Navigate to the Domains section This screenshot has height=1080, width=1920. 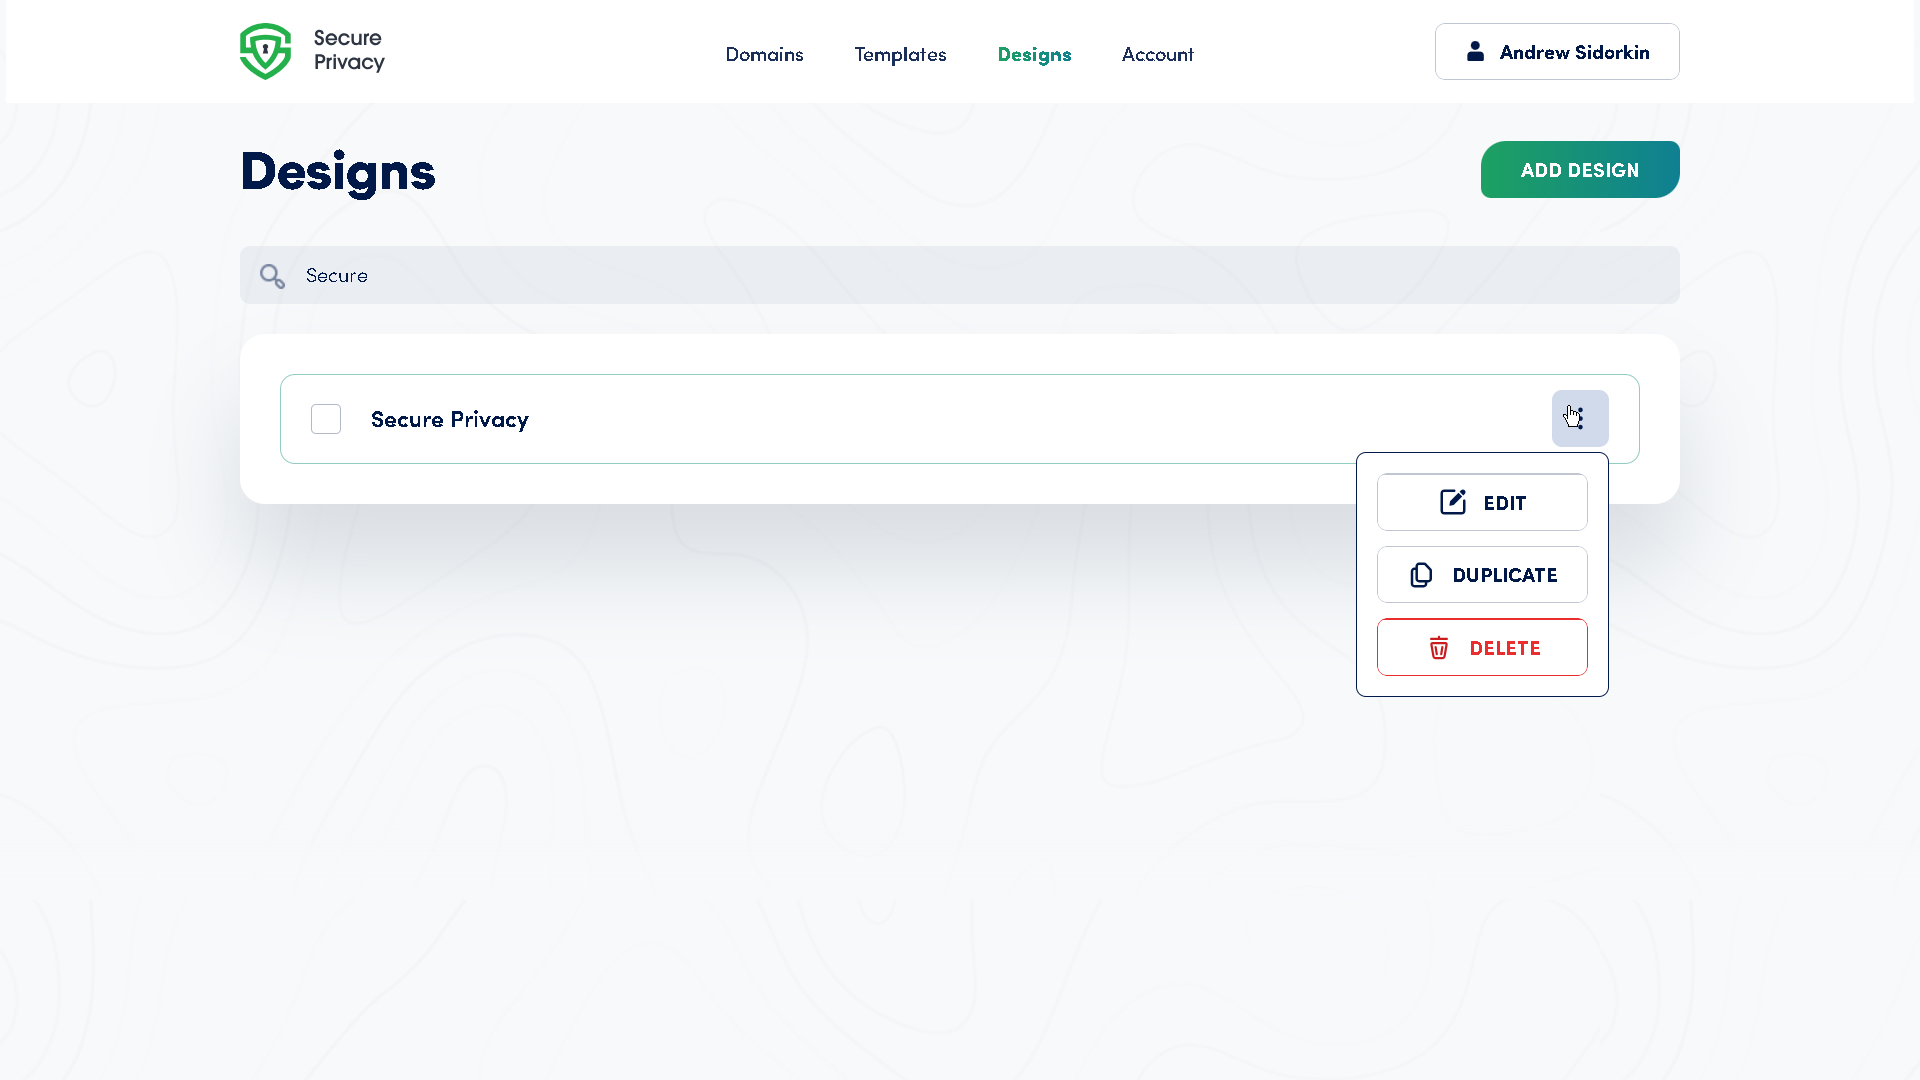764,55
